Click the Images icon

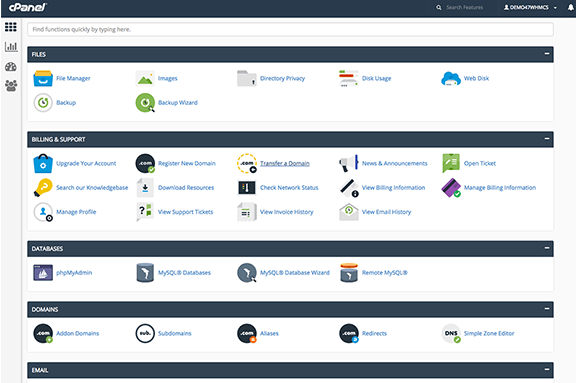pyautogui.click(x=145, y=78)
